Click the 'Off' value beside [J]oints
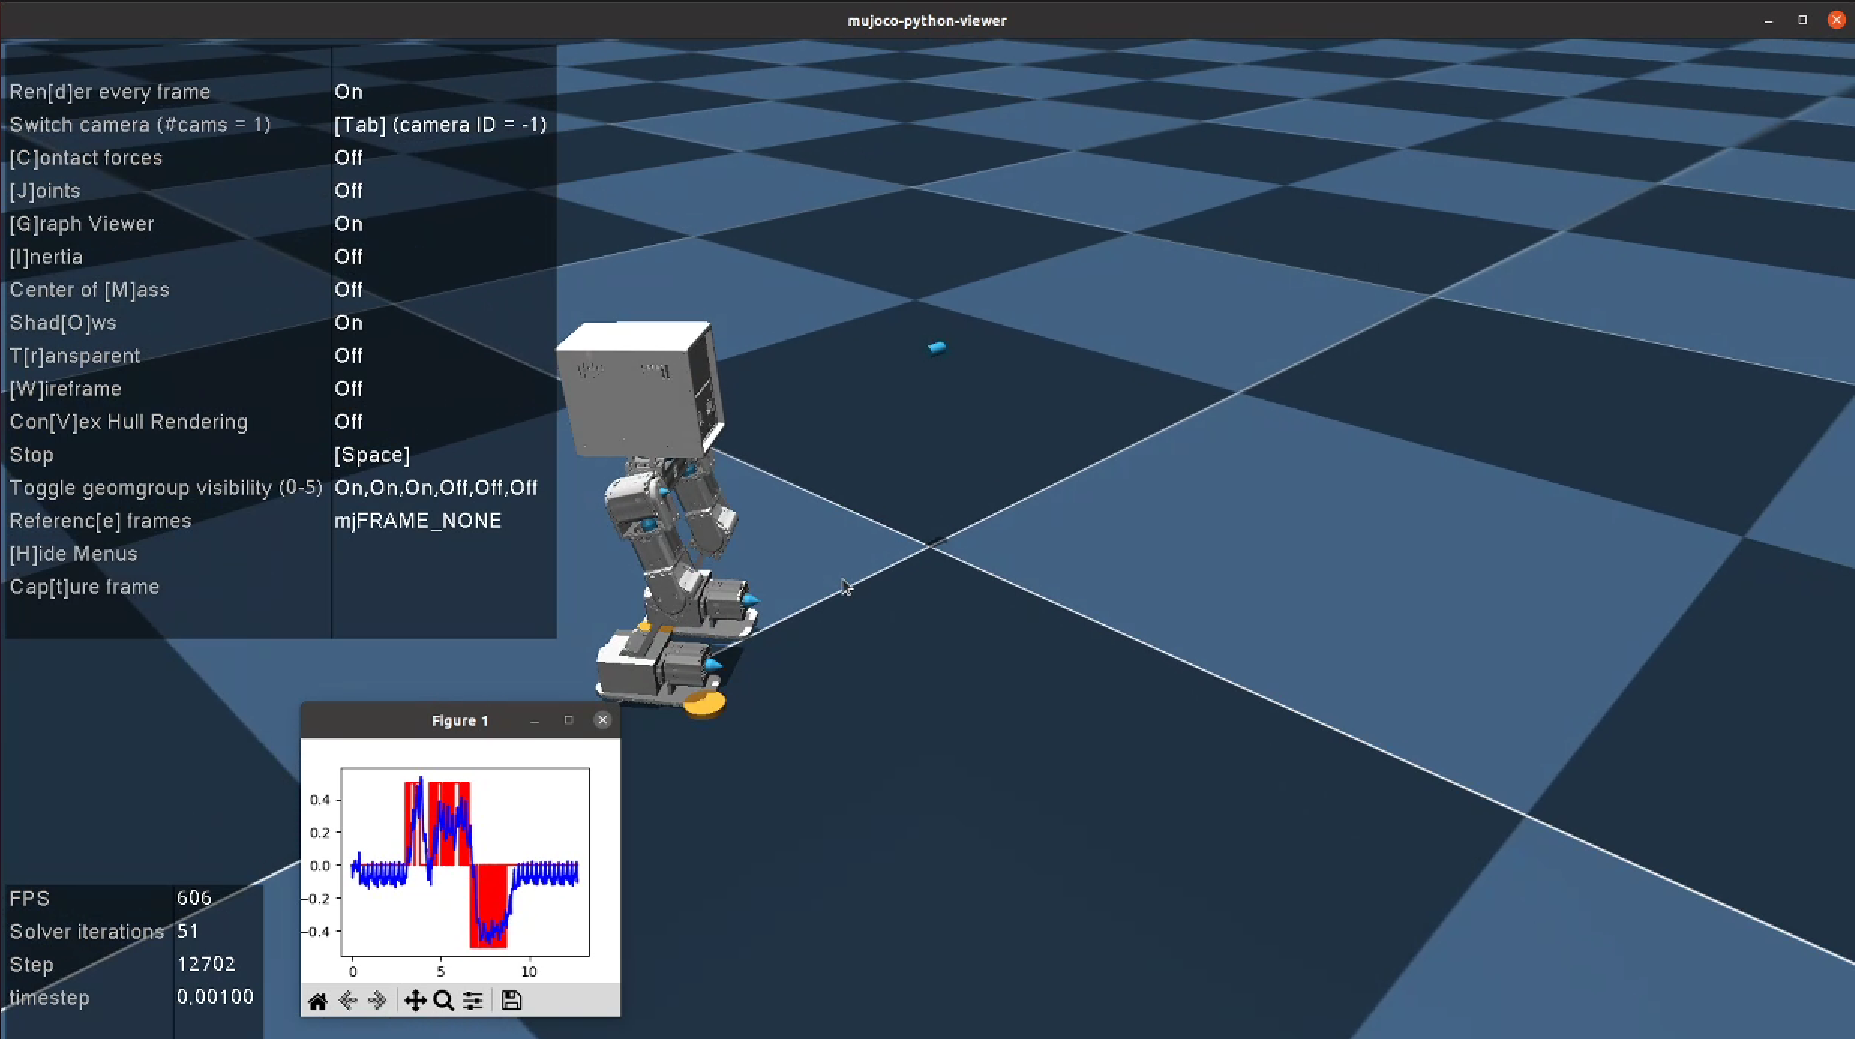Screen dimensions: 1855x1039 click(x=348, y=191)
